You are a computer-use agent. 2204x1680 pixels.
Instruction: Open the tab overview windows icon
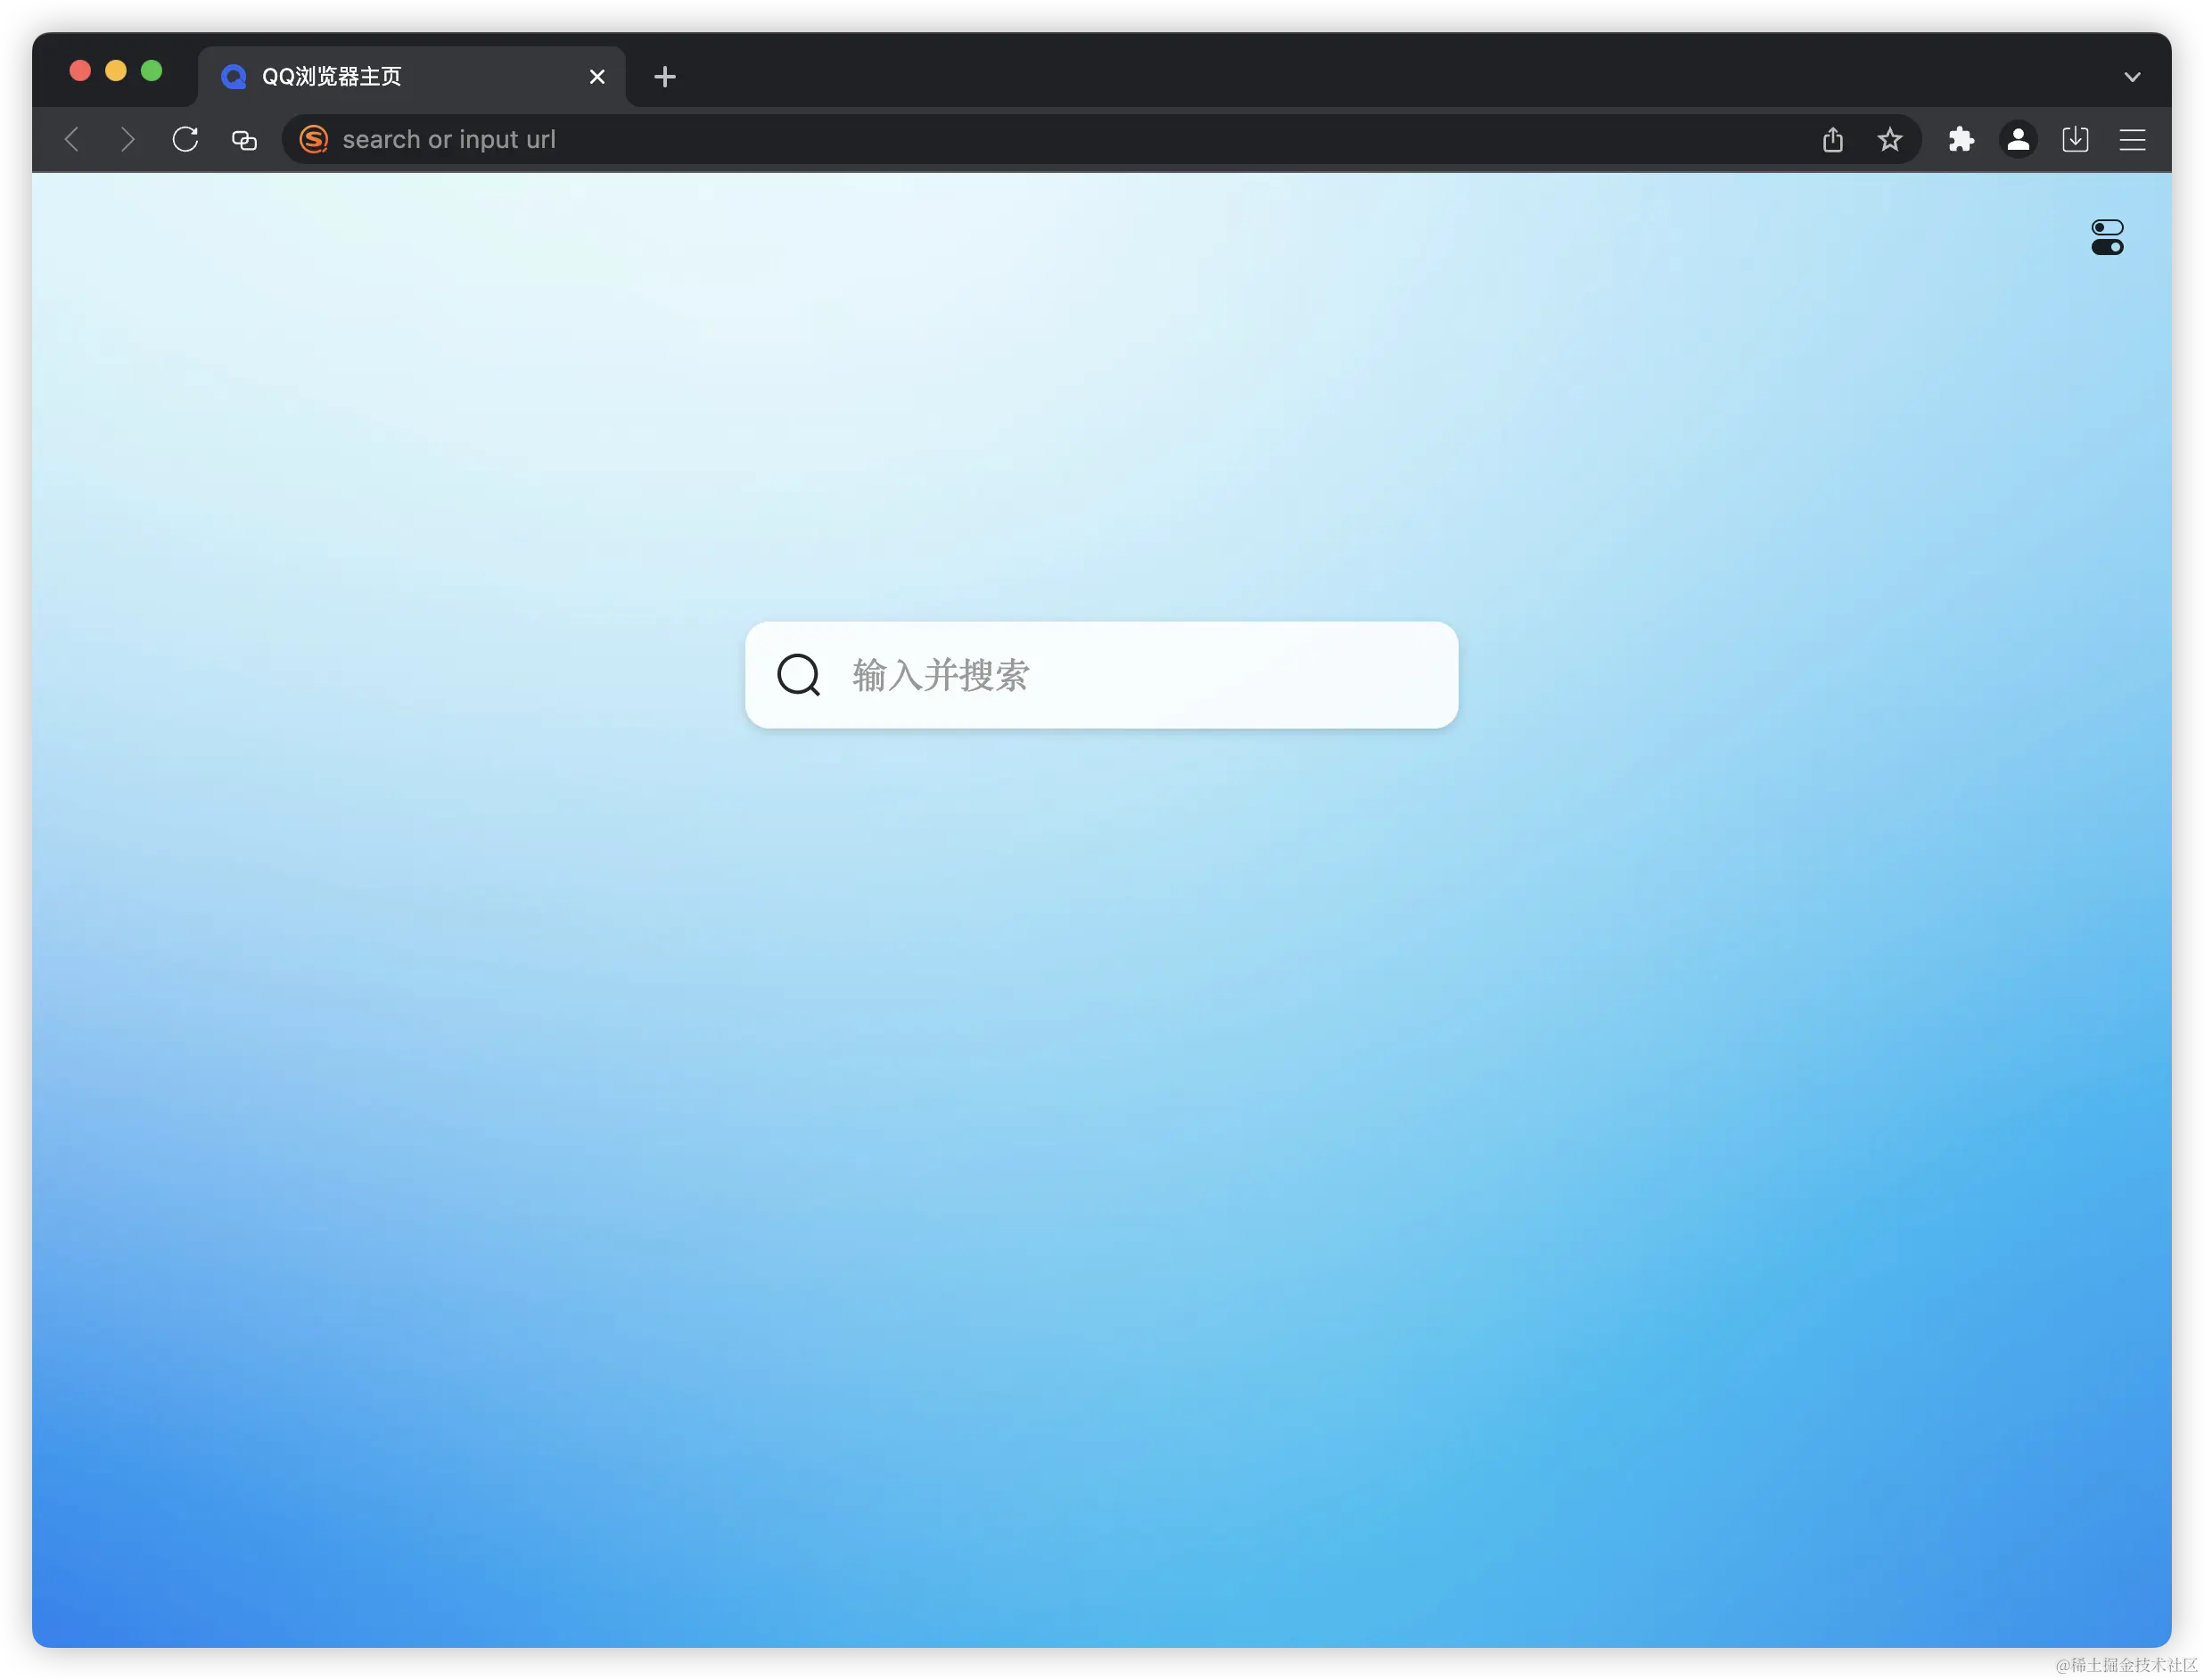pyautogui.click(x=244, y=140)
